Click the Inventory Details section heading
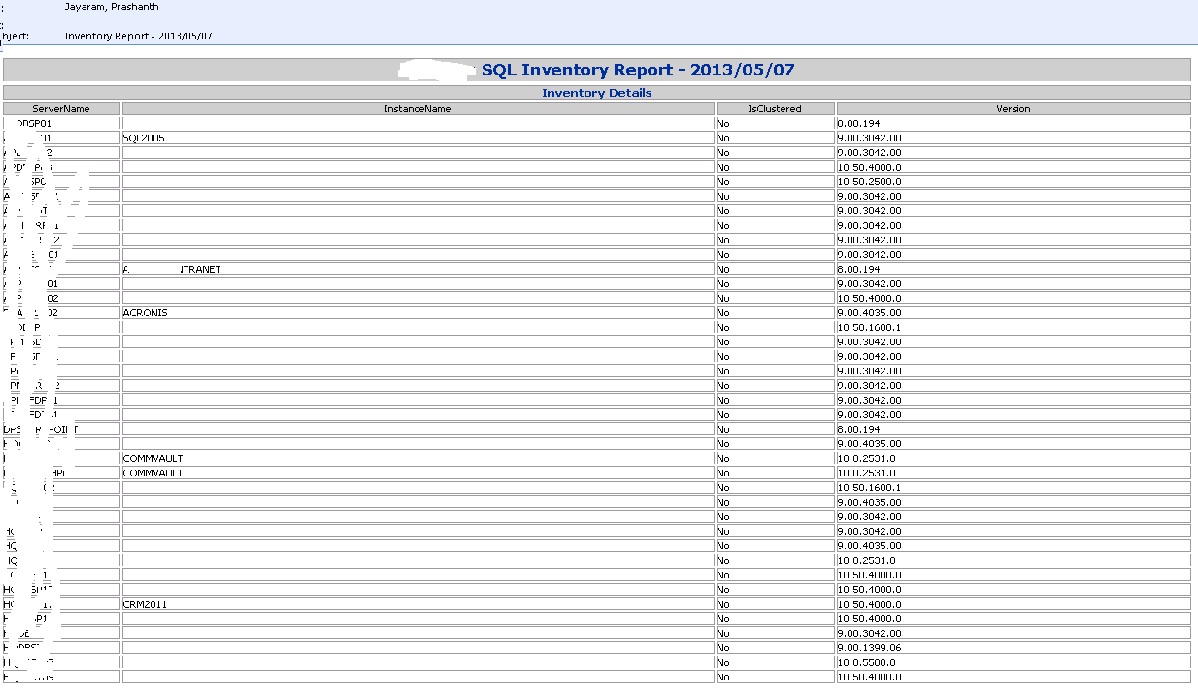 tap(597, 93)
